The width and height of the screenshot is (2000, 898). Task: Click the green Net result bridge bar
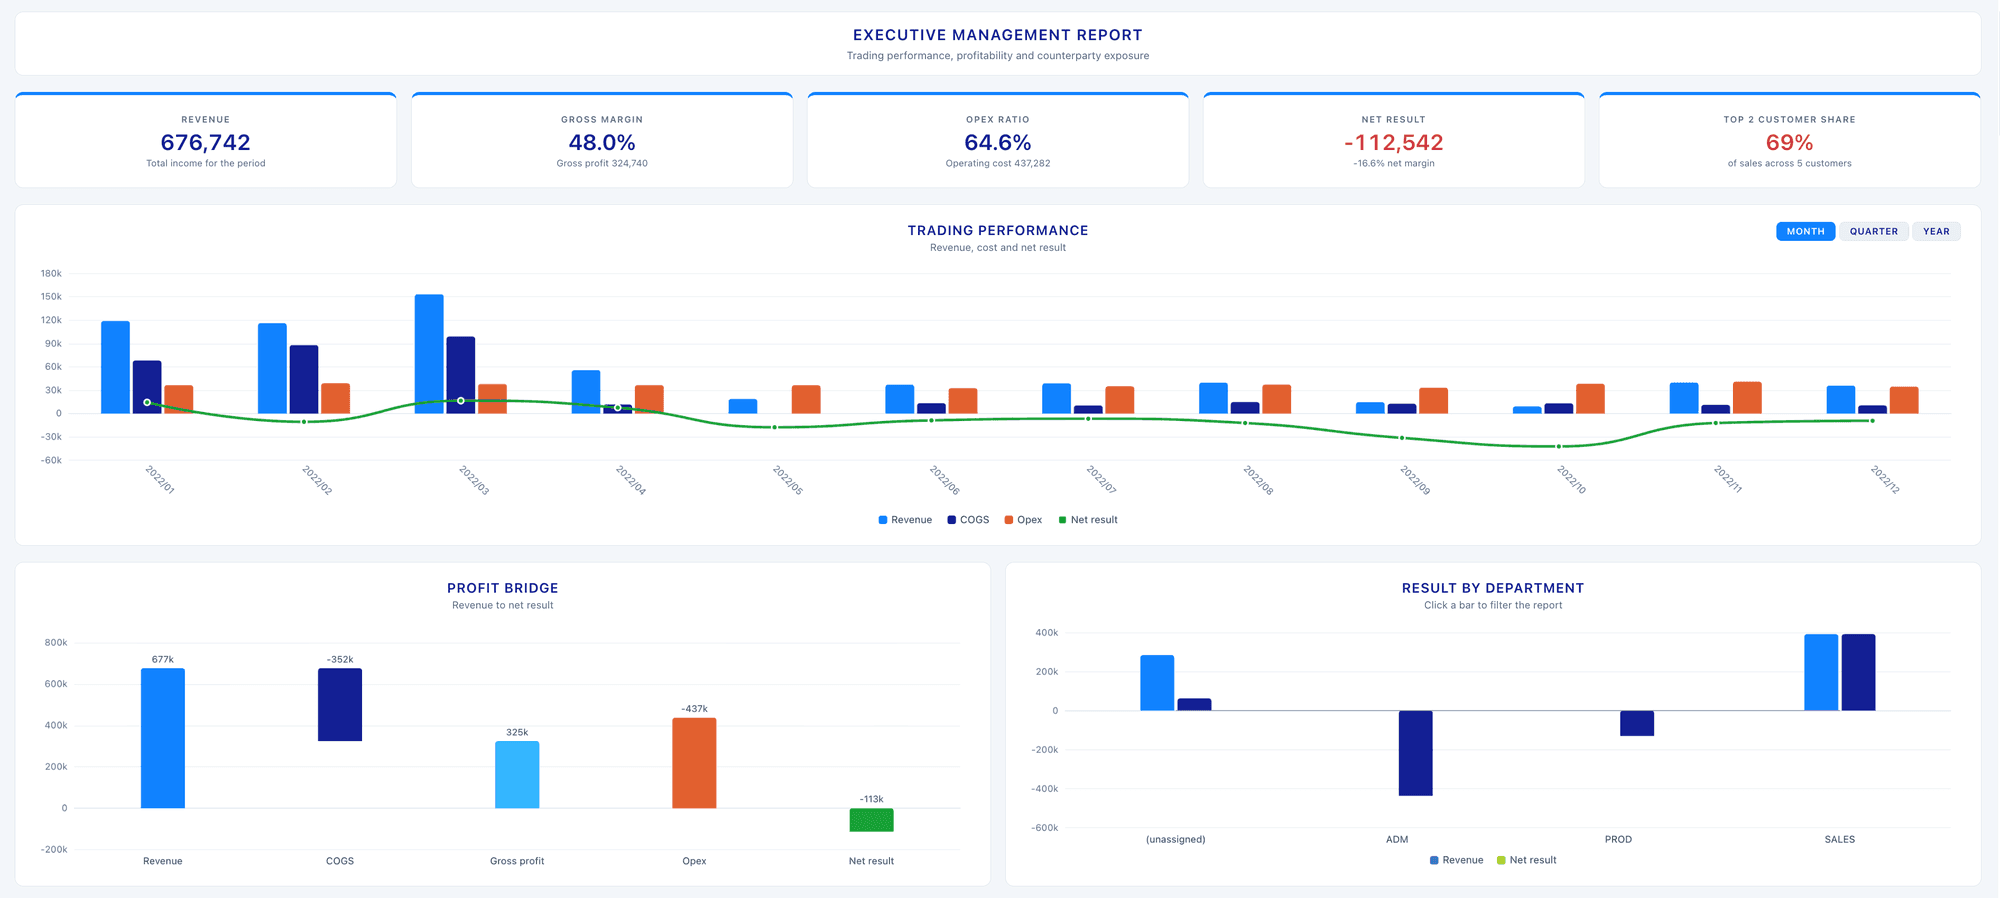pos(871,820)
